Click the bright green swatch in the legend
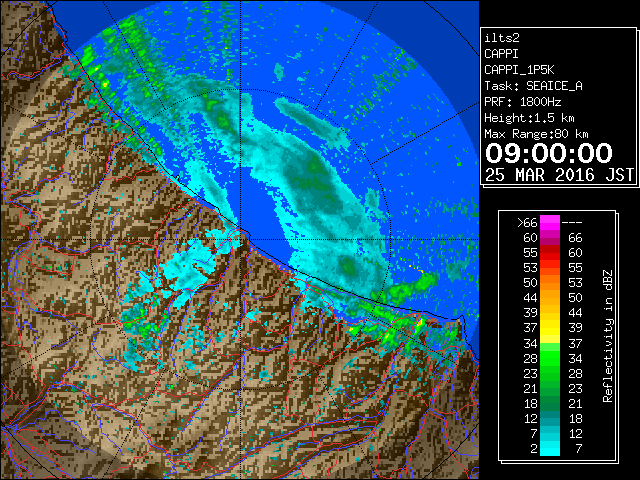640x480 pixels. pos(550,358)
